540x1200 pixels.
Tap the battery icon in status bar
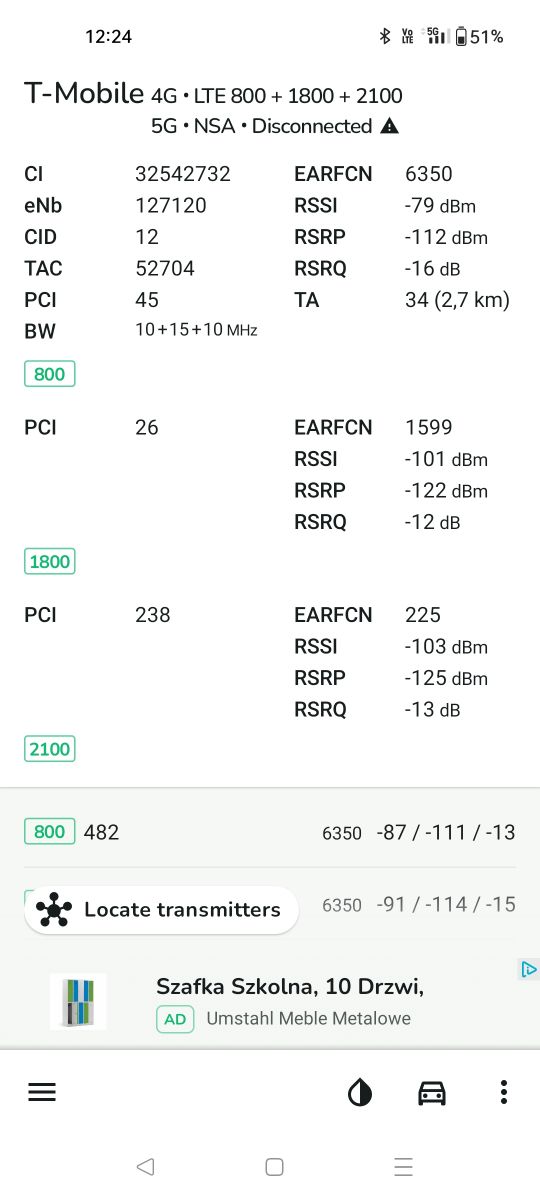[x=461, y=37]
